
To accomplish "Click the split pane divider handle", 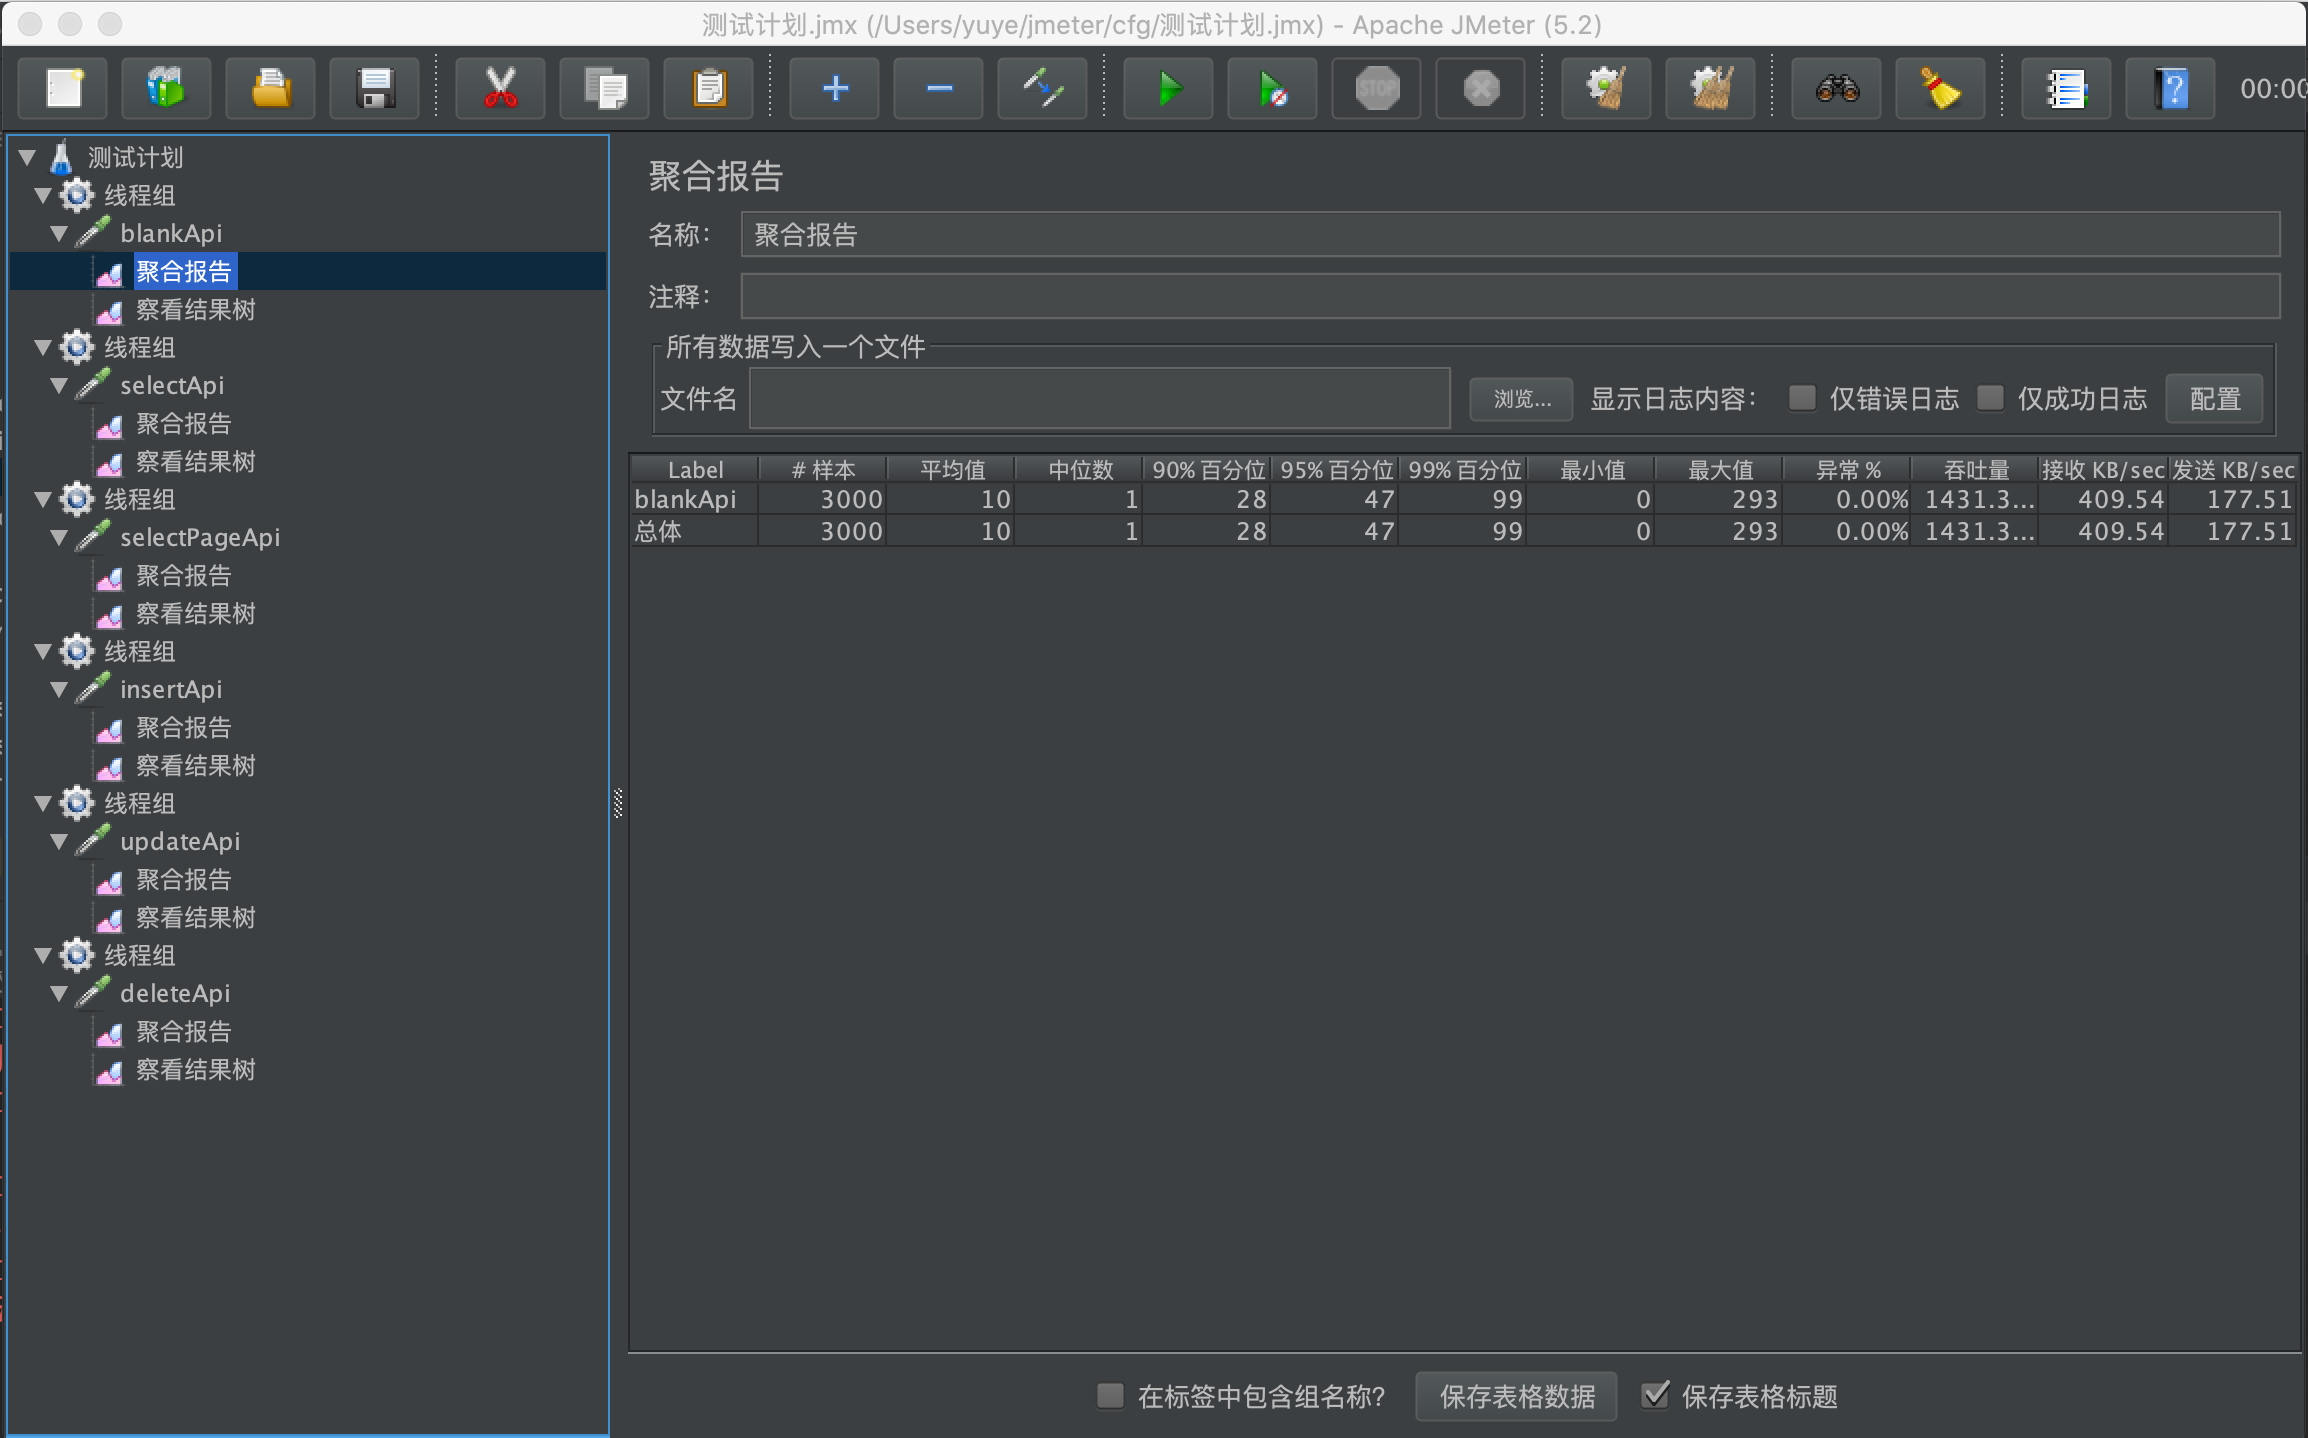I will pos(618,803).
